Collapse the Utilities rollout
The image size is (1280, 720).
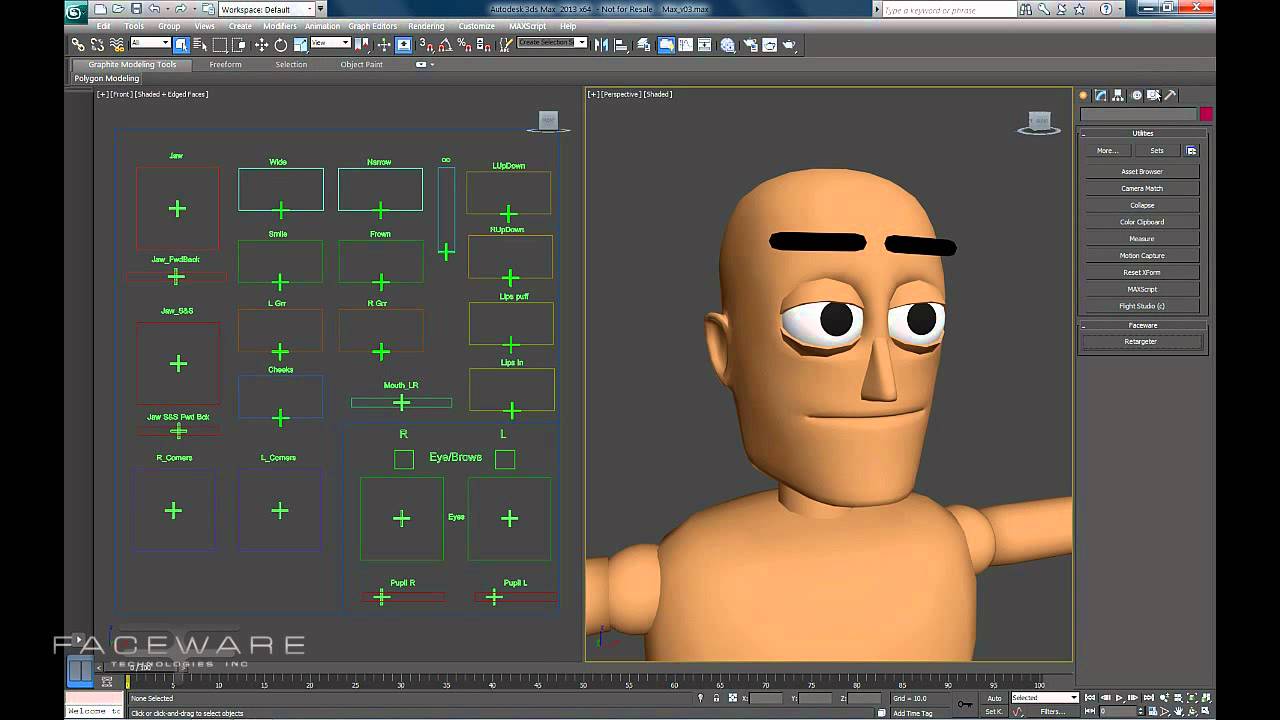[x=1143, y=133]
